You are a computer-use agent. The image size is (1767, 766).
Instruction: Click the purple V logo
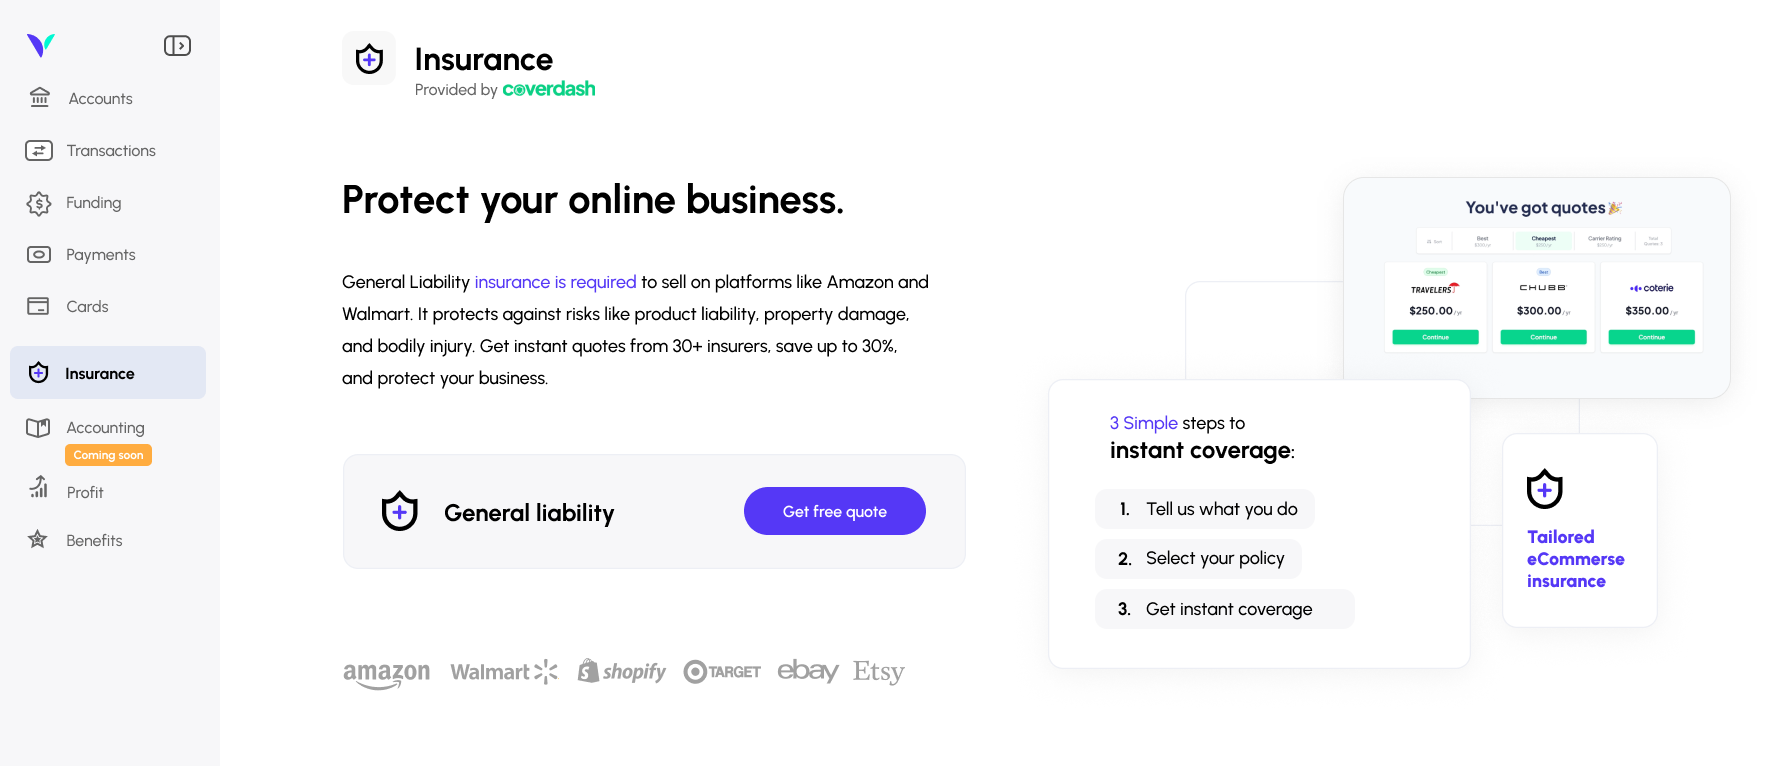click(41, 45)
